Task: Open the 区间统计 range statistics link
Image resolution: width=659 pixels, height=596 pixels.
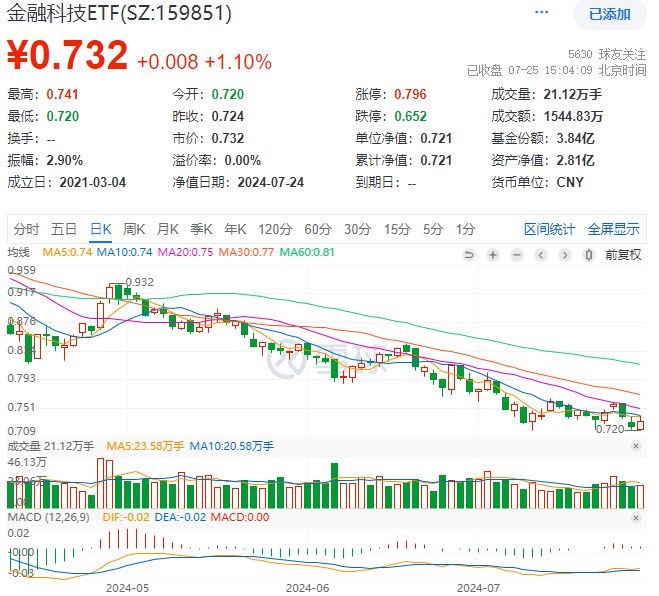Action: pyautogui.click(x=549, y=229)
